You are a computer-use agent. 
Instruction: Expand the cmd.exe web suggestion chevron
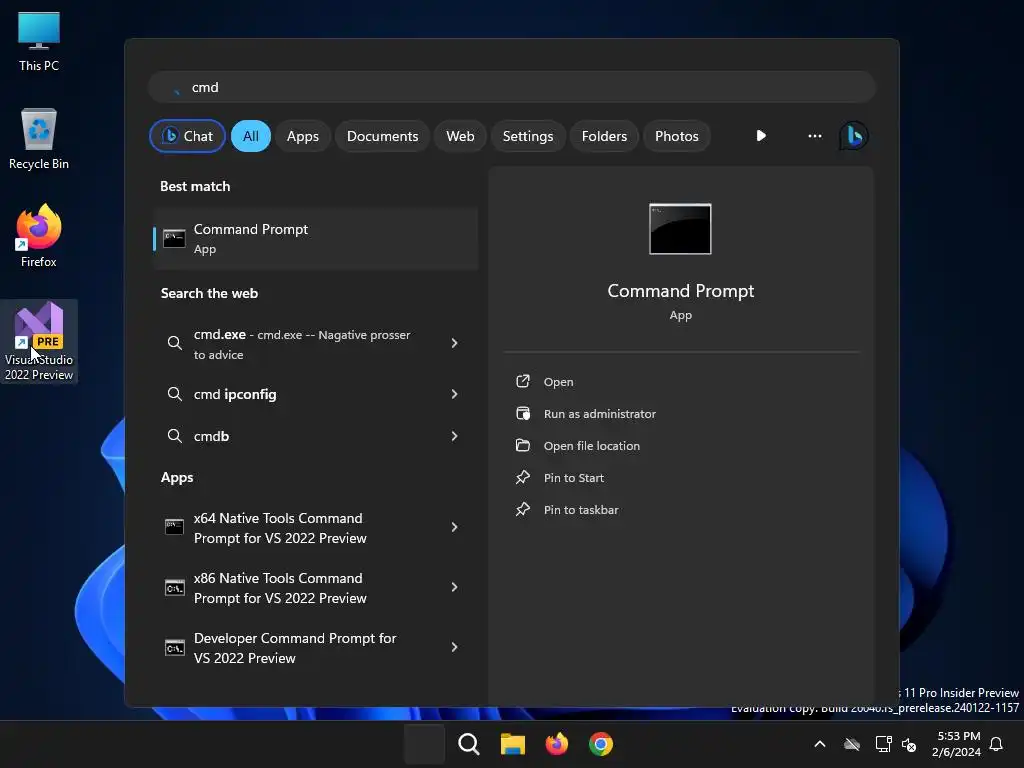coord(455,343)
